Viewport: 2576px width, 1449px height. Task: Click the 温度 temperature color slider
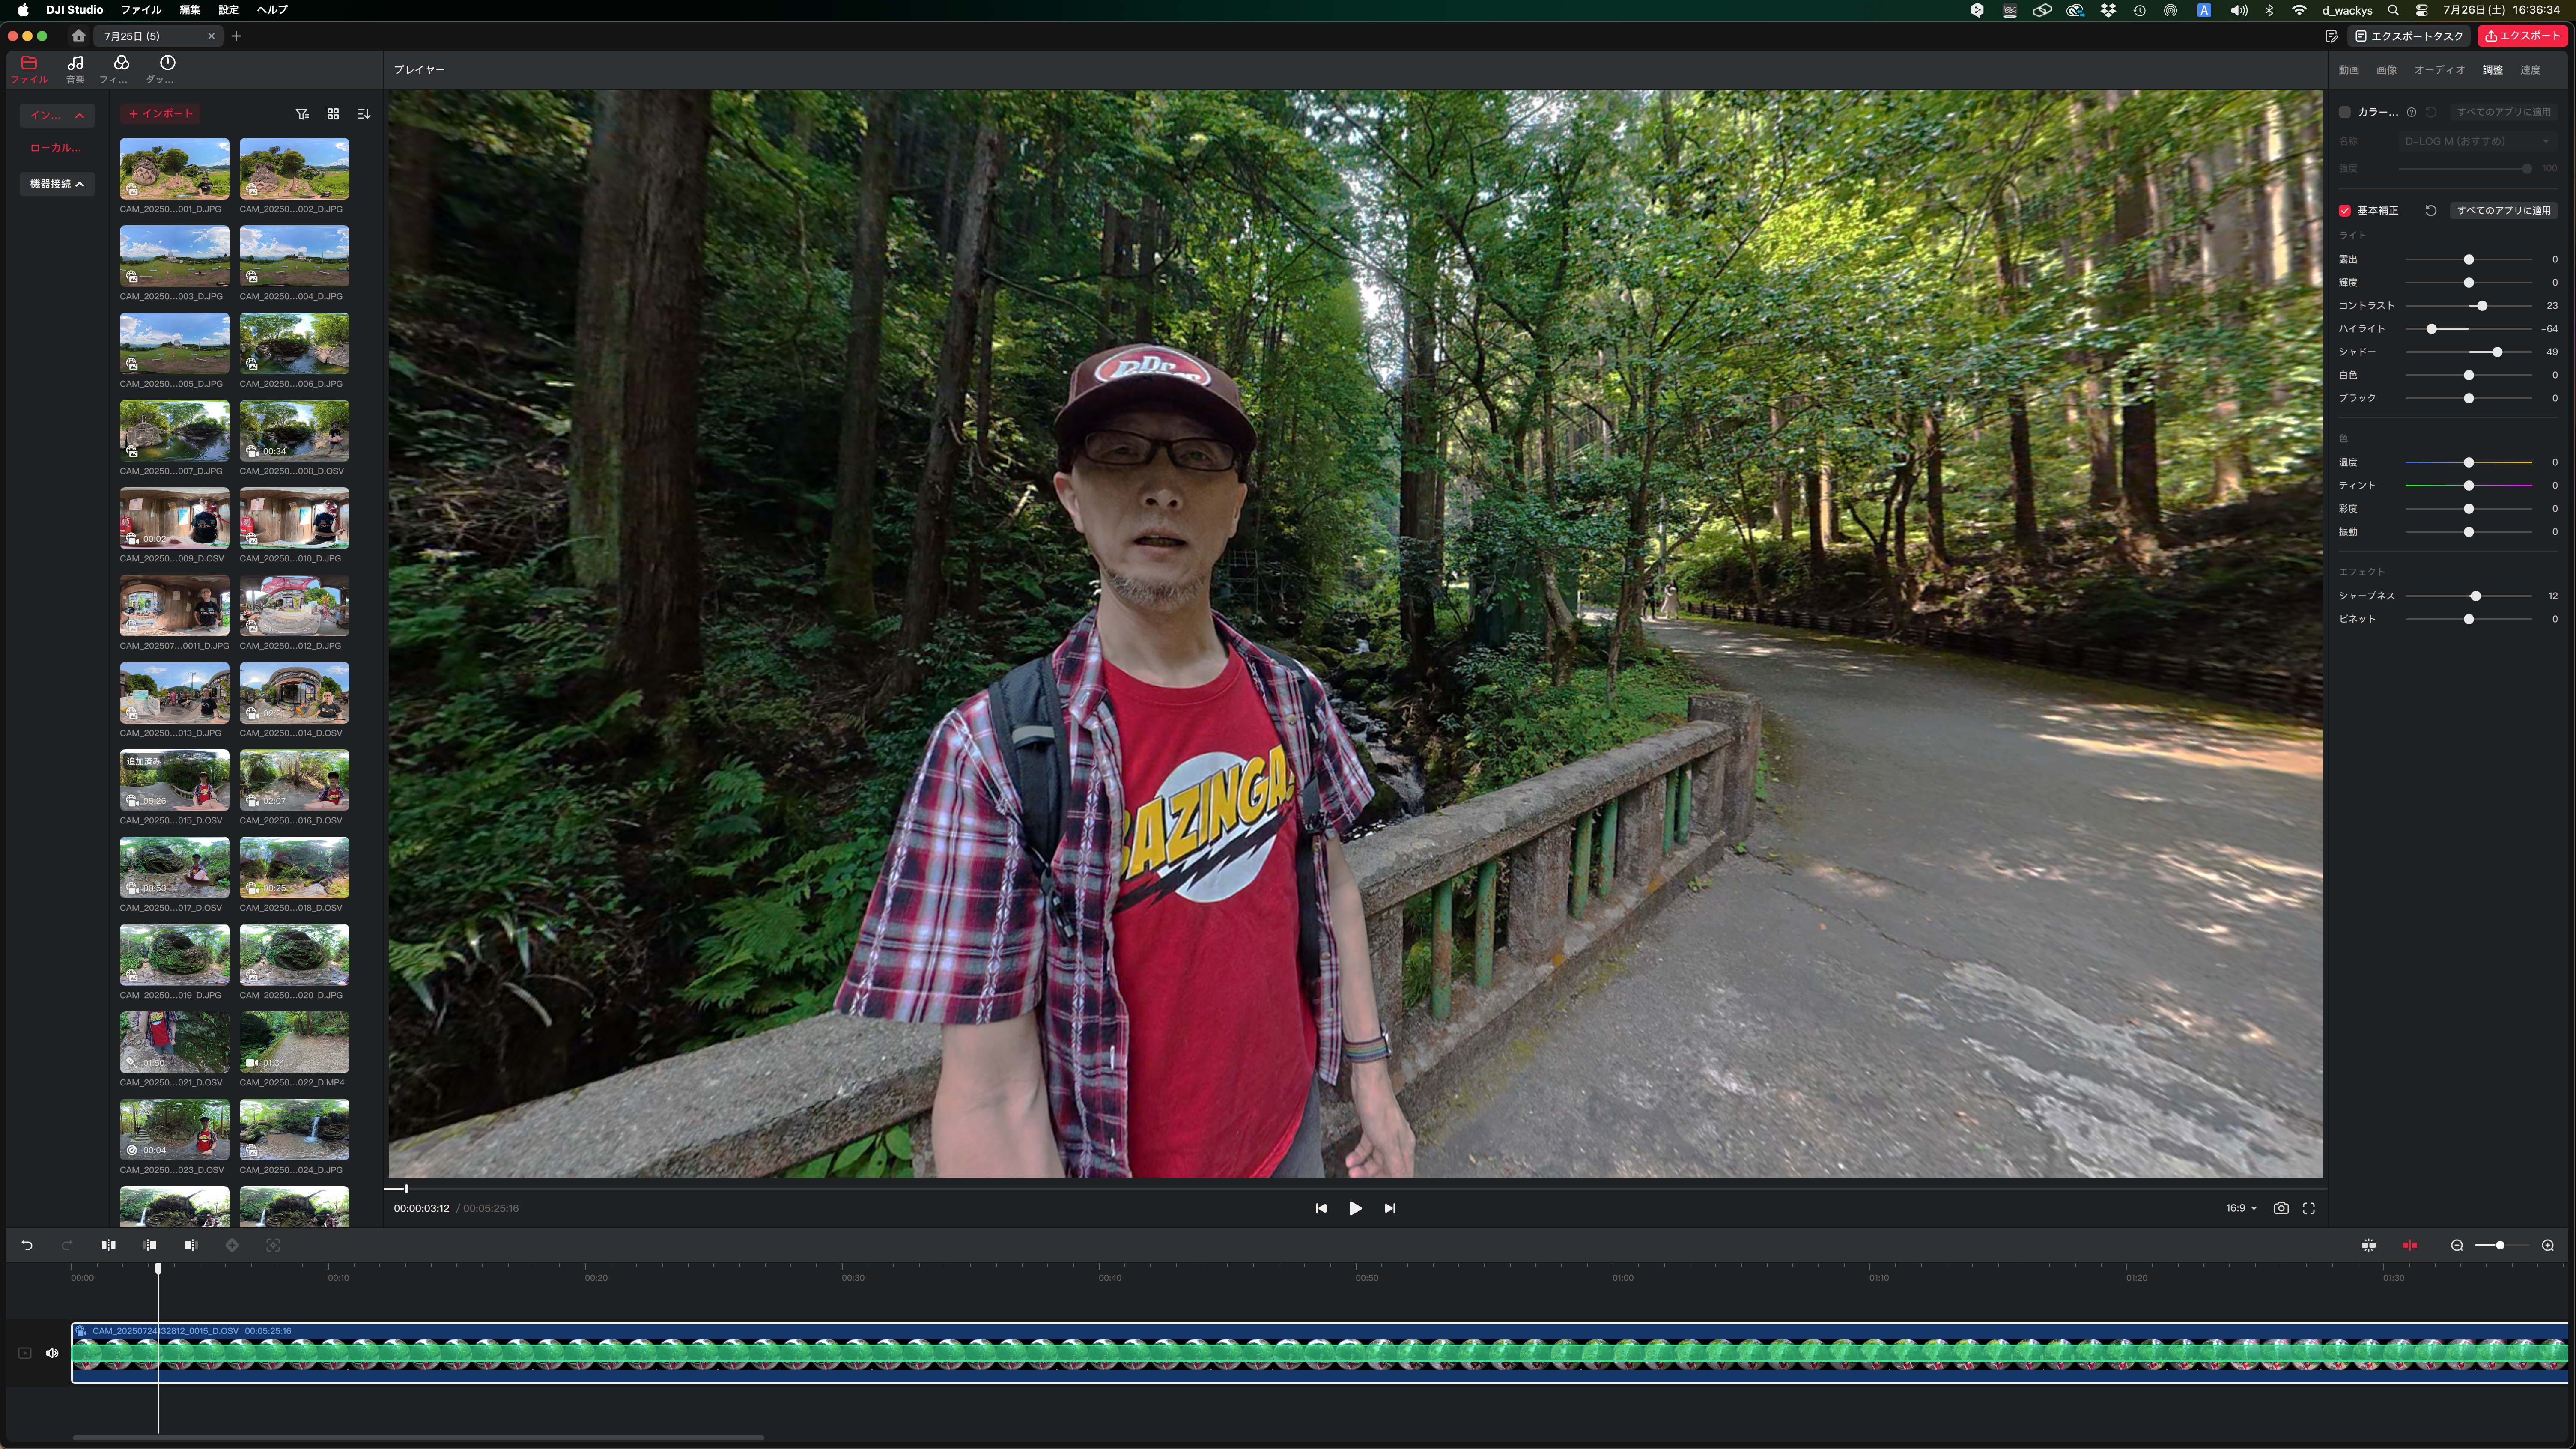(2469, 463)
